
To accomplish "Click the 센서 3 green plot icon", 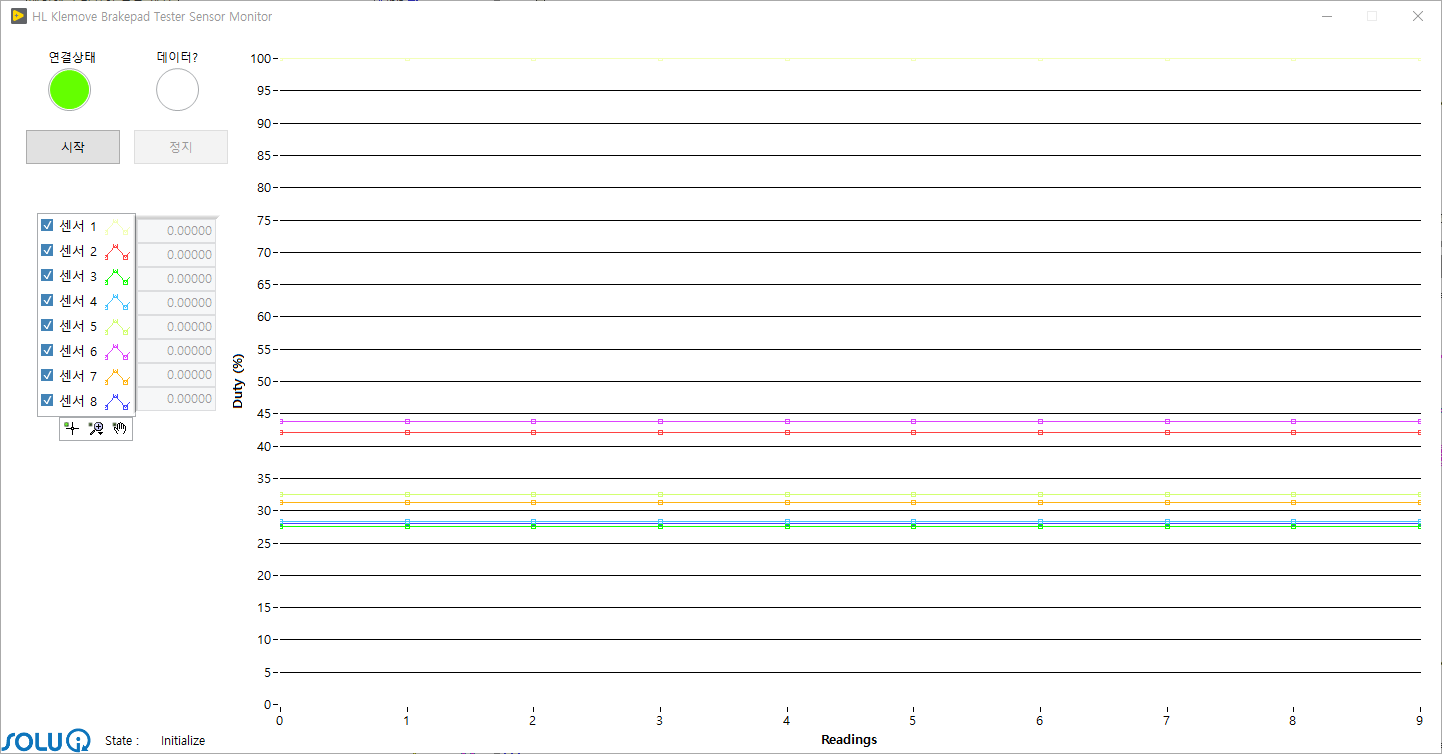I will point(117,277).
